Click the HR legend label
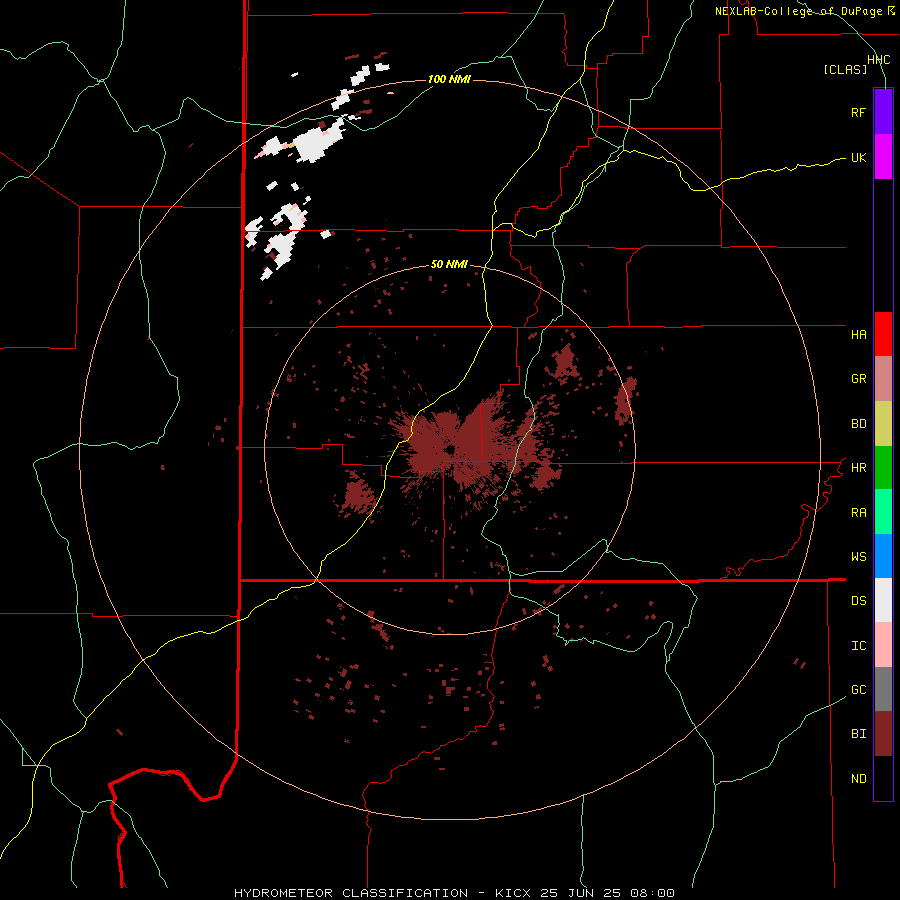Screen dimensions: 900x900 pos(858,468)
